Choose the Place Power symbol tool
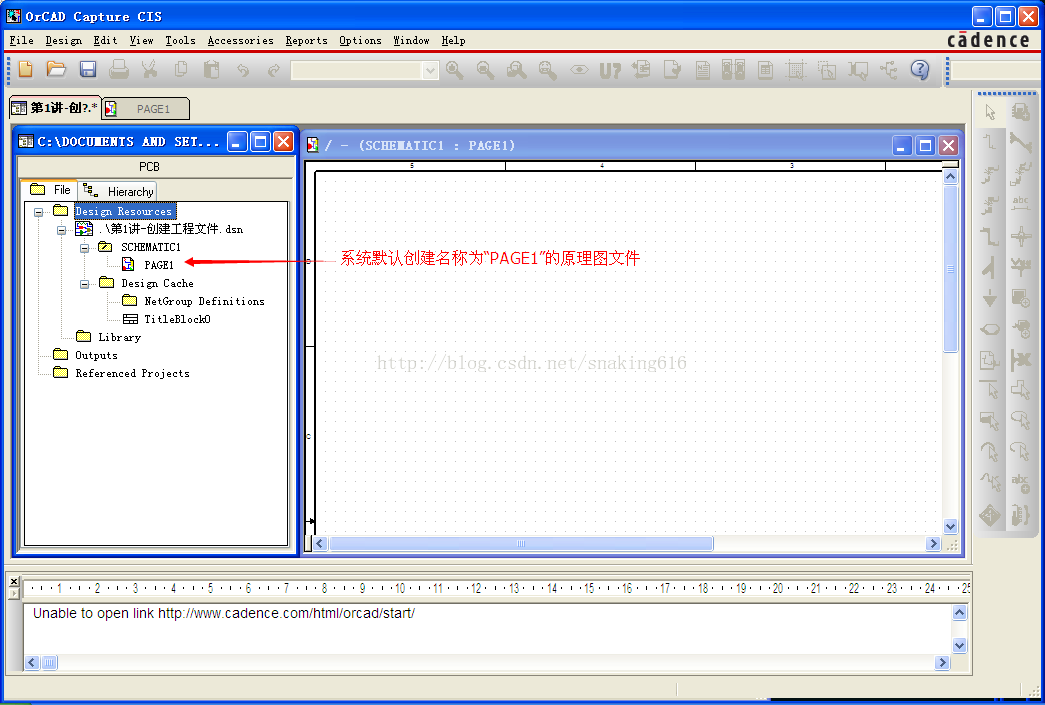Viewport: 1045px width, 705px height. (1020, 267)
